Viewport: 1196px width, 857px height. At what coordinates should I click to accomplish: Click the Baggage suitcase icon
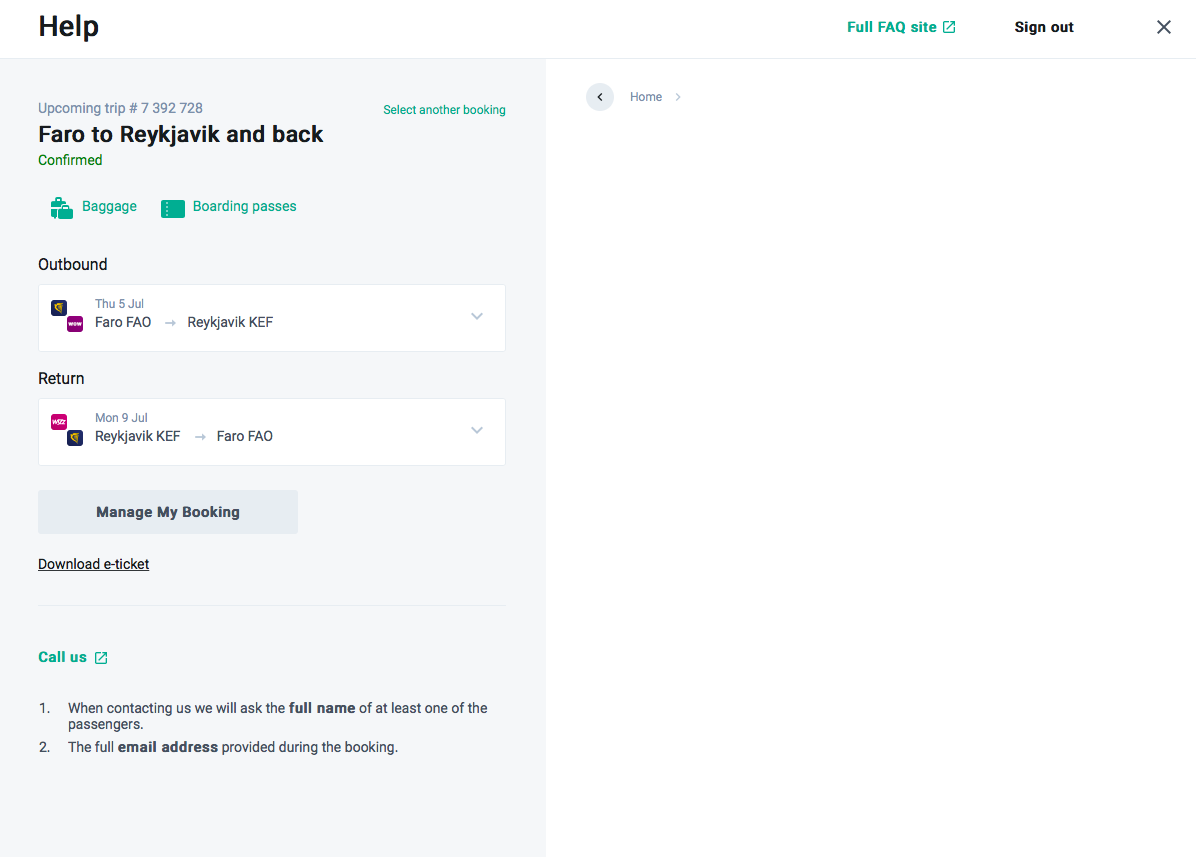pos(61,206)
